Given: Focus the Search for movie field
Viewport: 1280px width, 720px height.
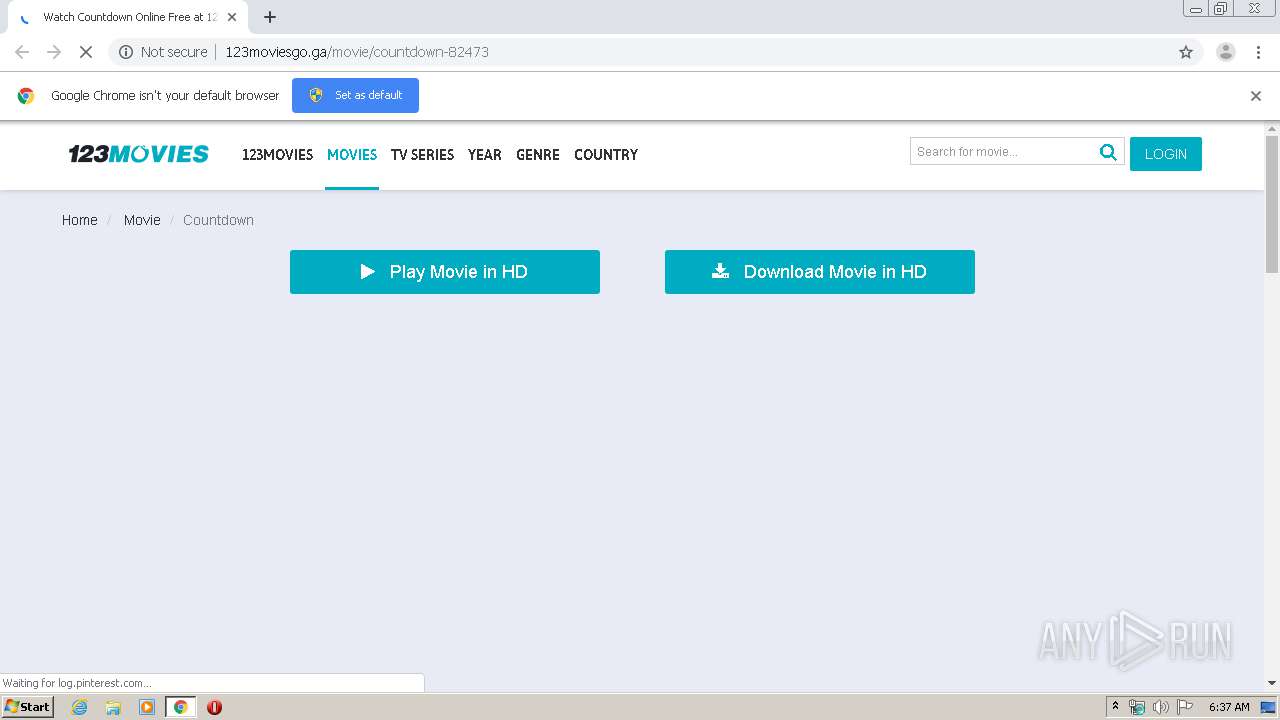Looking at the screenshot, I should click(x=1003, y=152).
